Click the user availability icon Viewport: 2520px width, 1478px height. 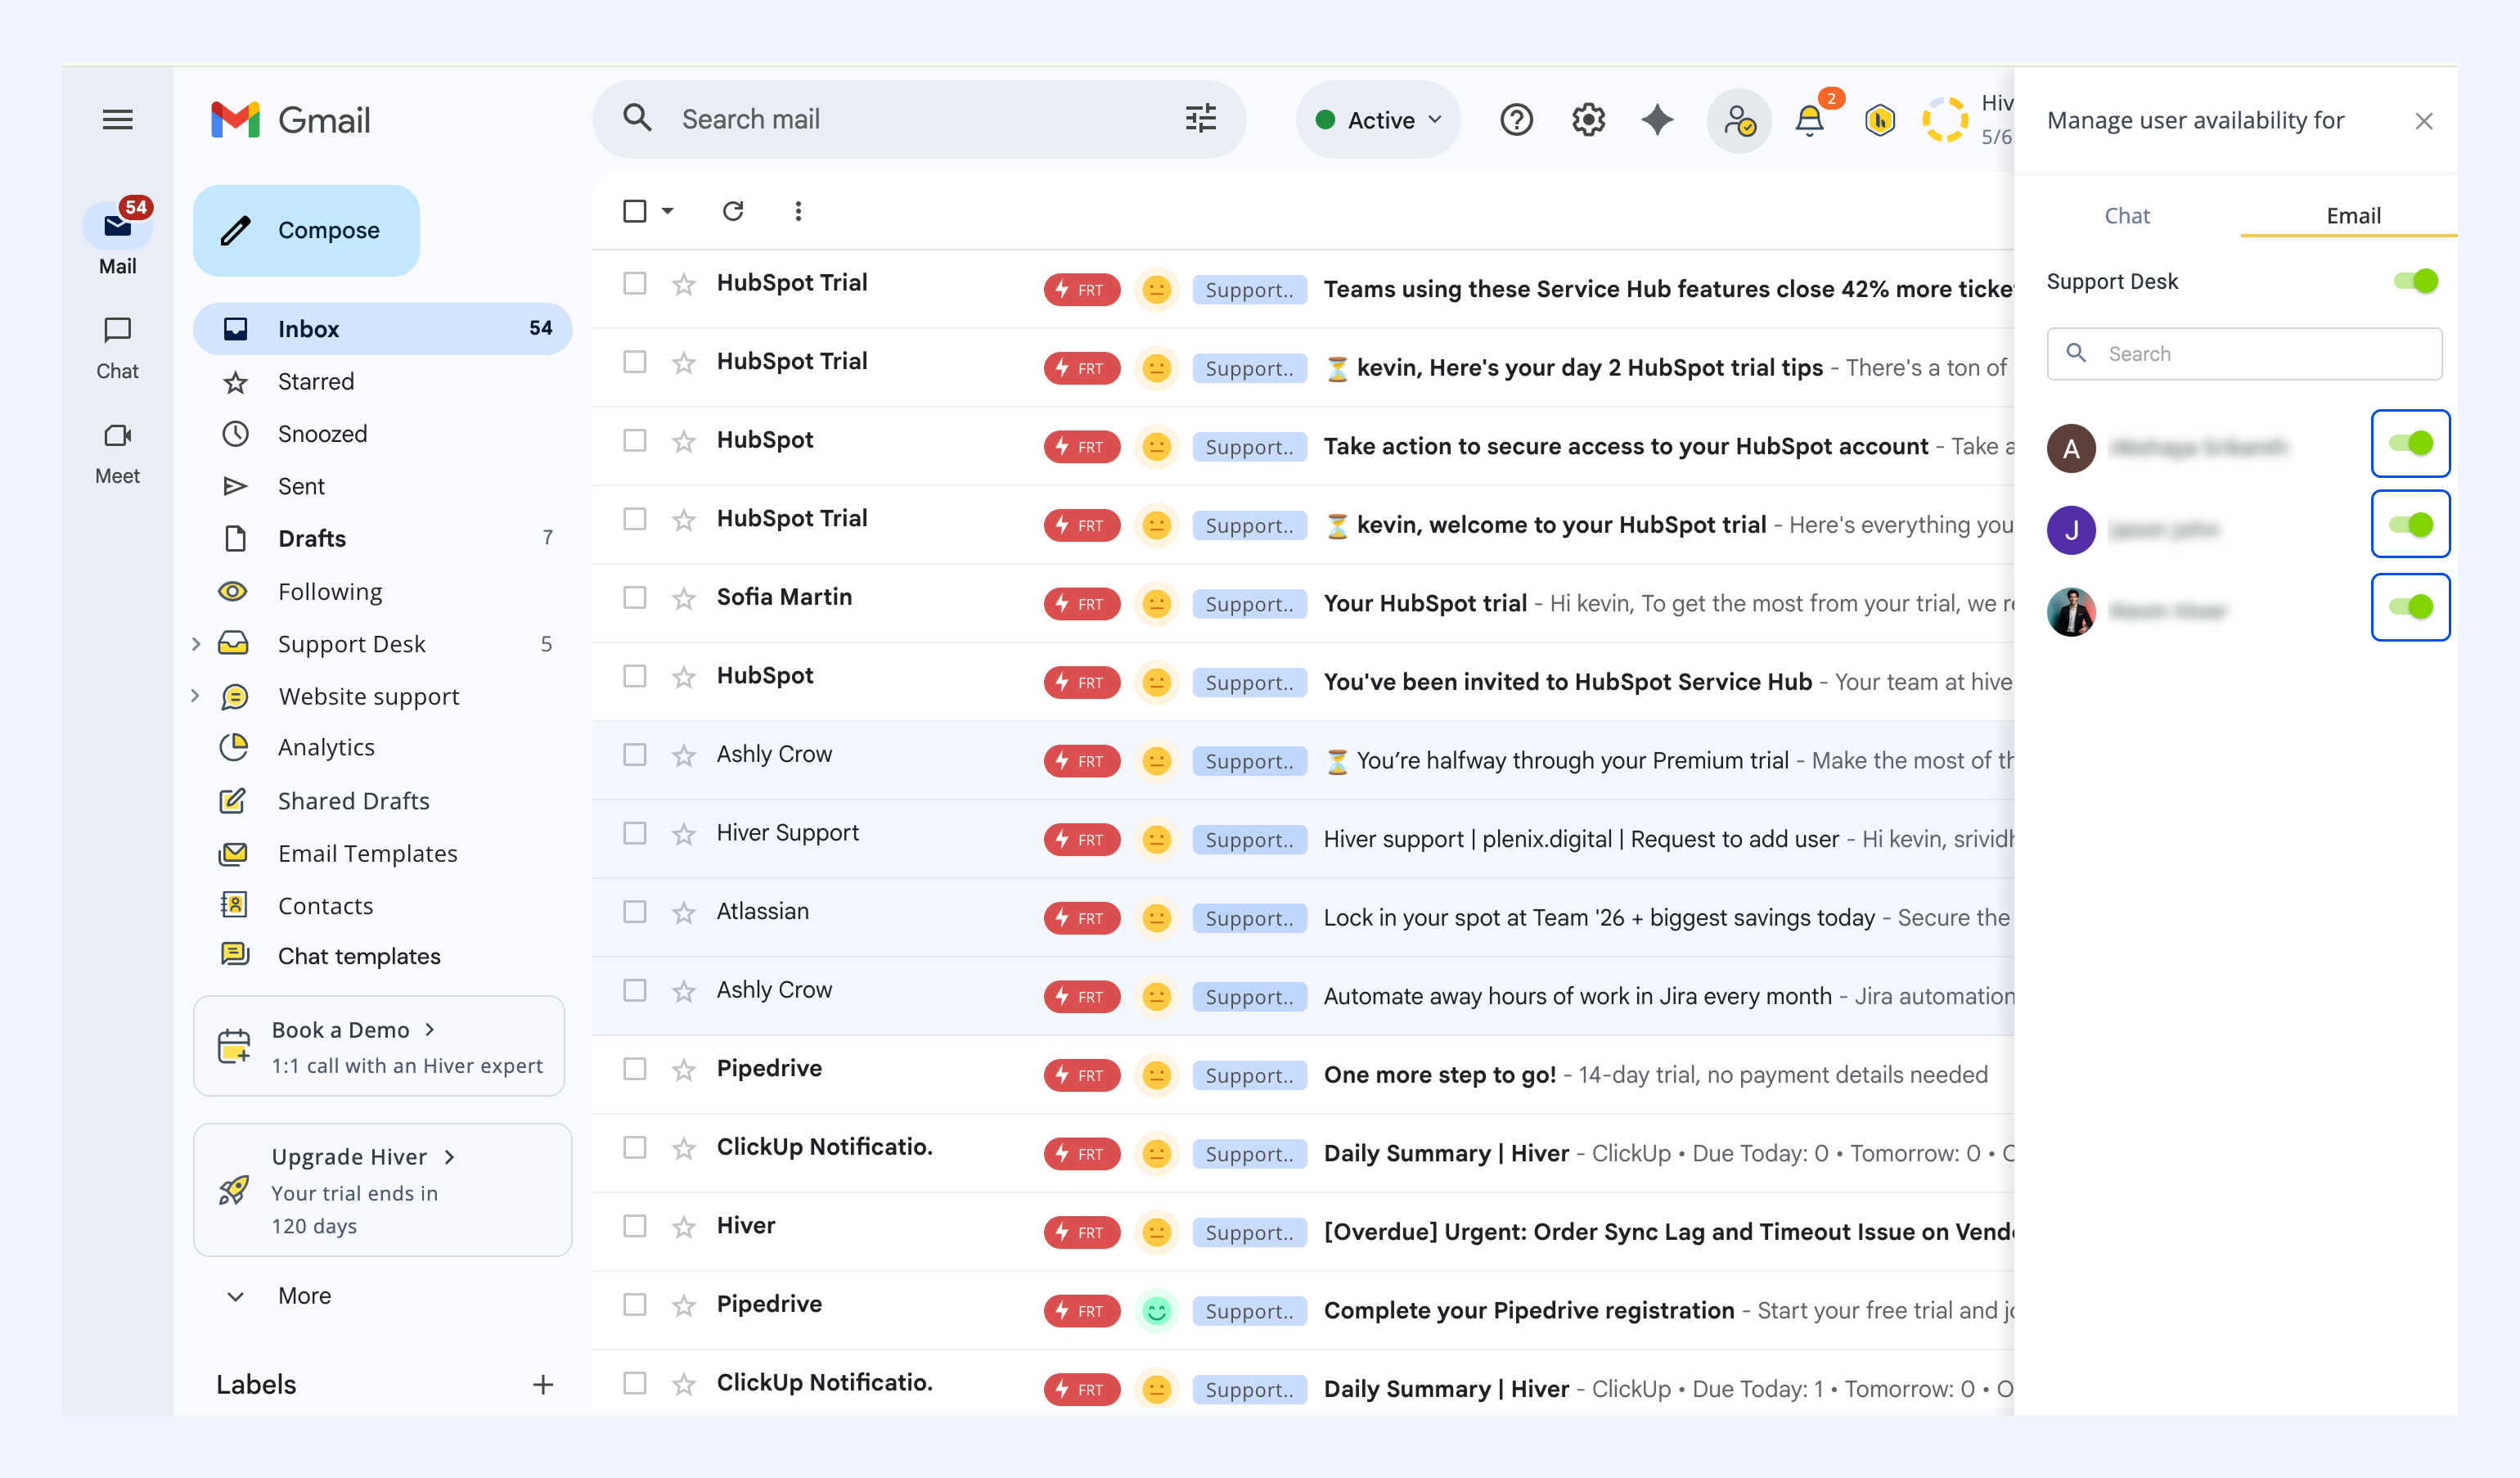pyautogui.click(x=1739, y=120)
